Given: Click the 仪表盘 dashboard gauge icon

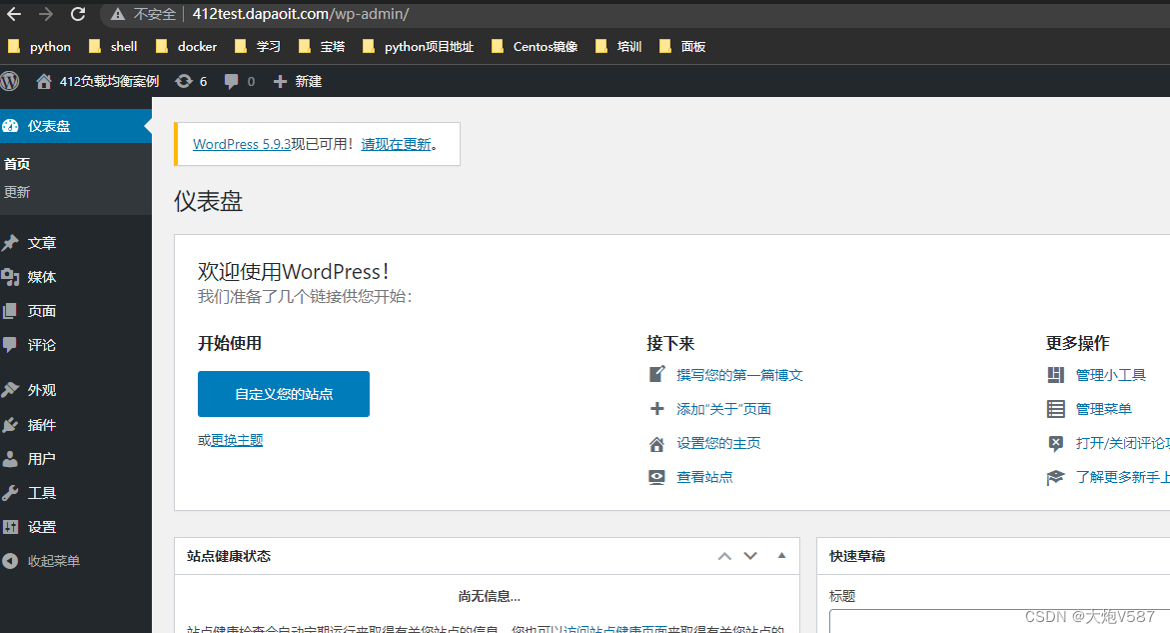Looking at the screenshot, I should click(x=10, y=126).
